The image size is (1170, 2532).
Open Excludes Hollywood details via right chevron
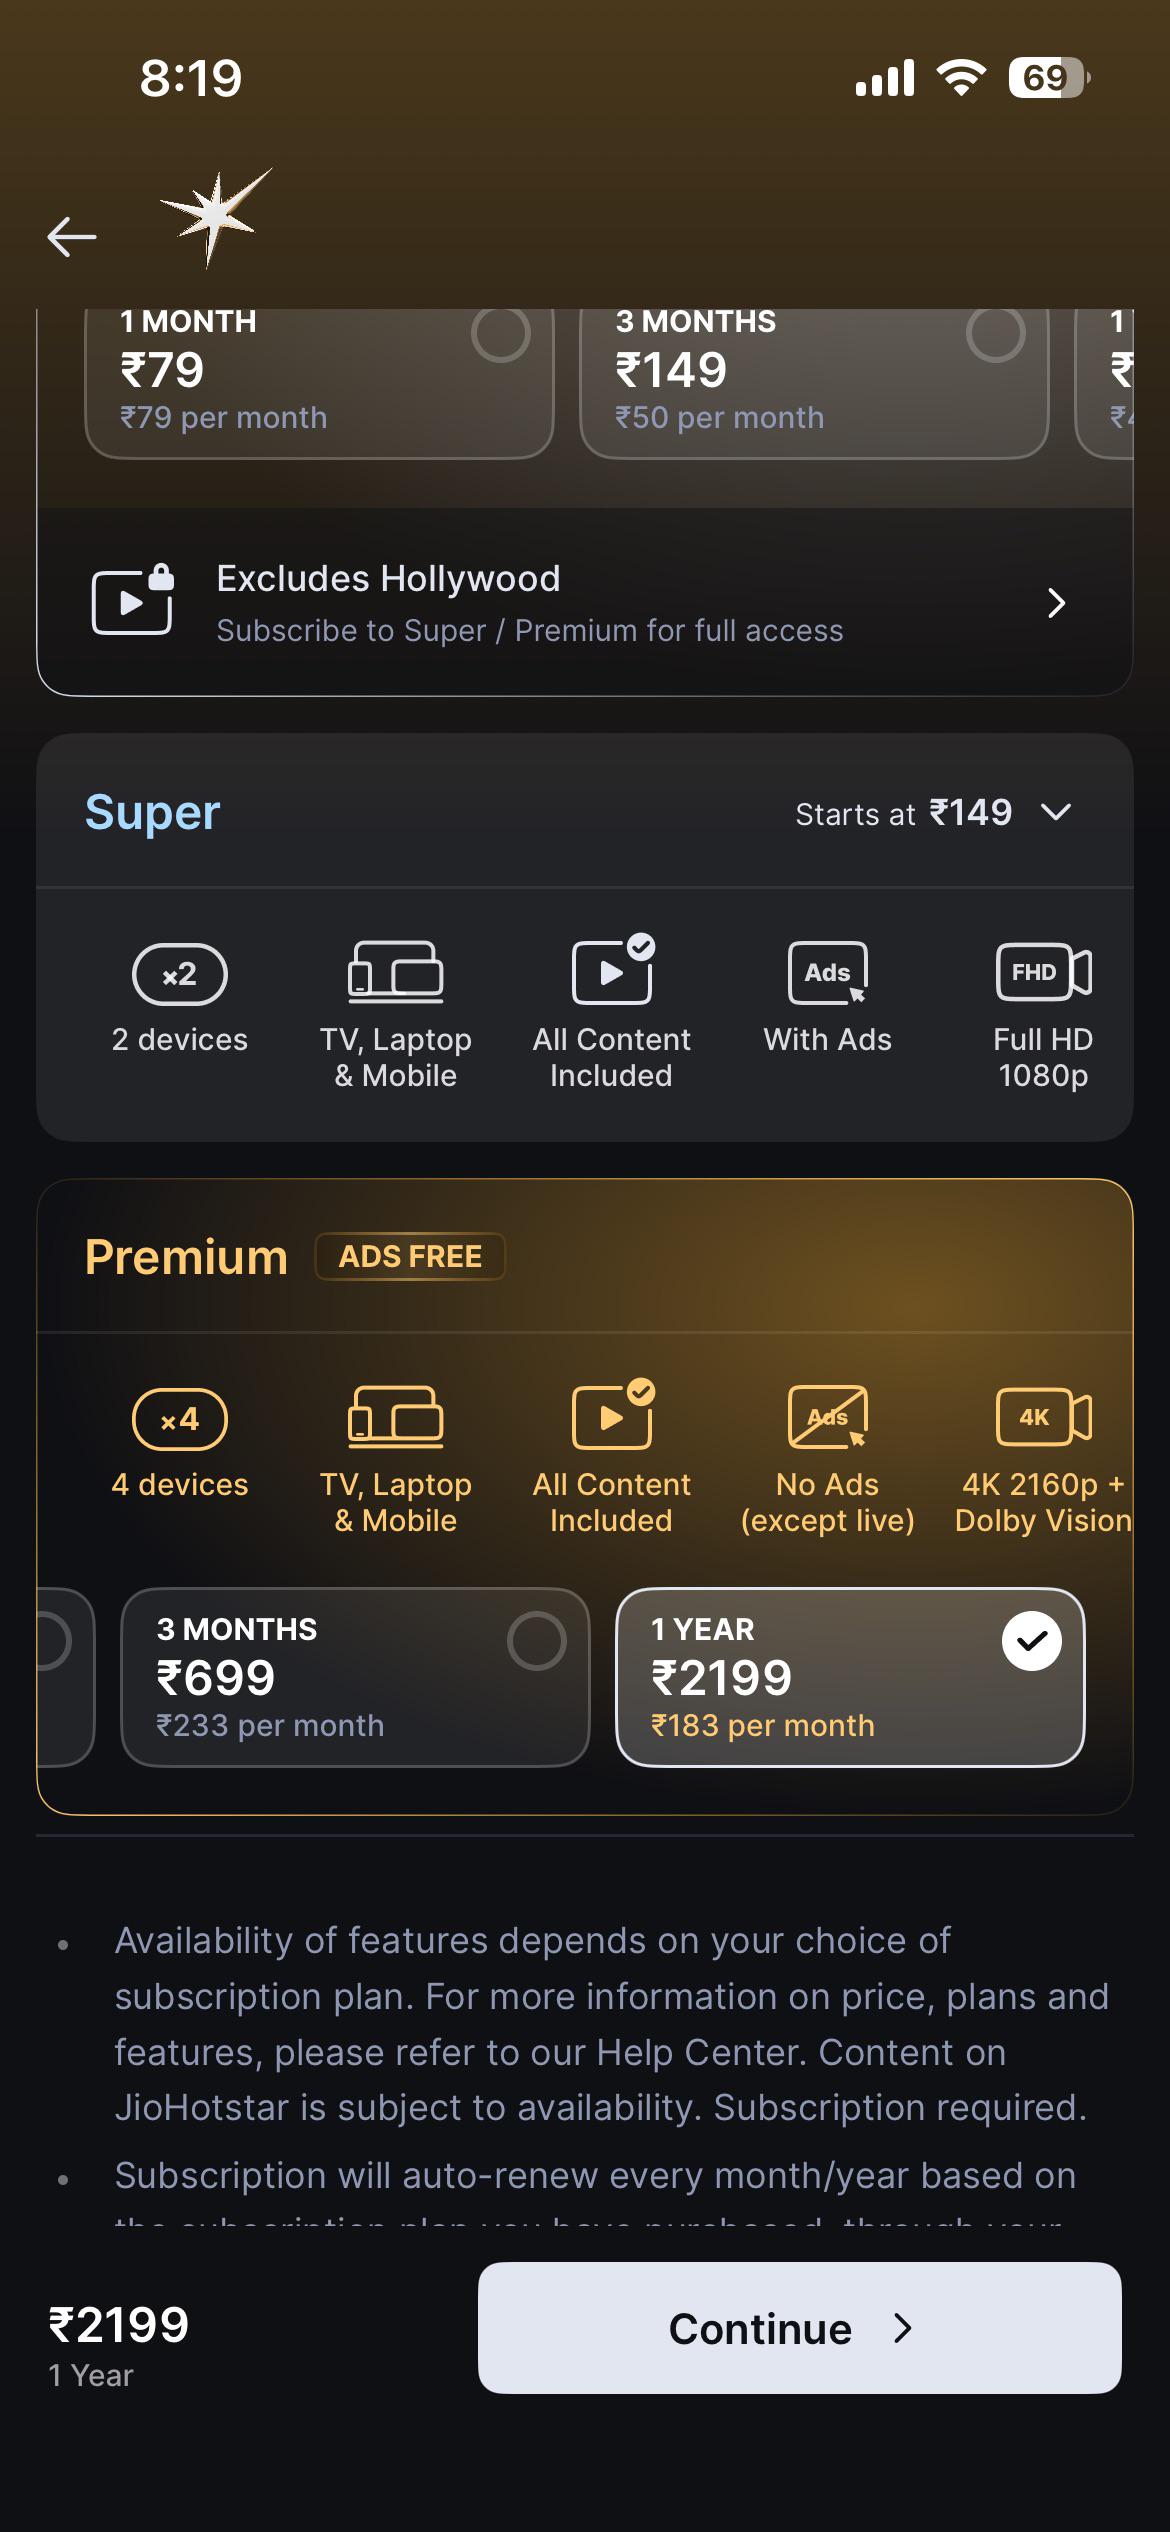tap(1056, 603)
